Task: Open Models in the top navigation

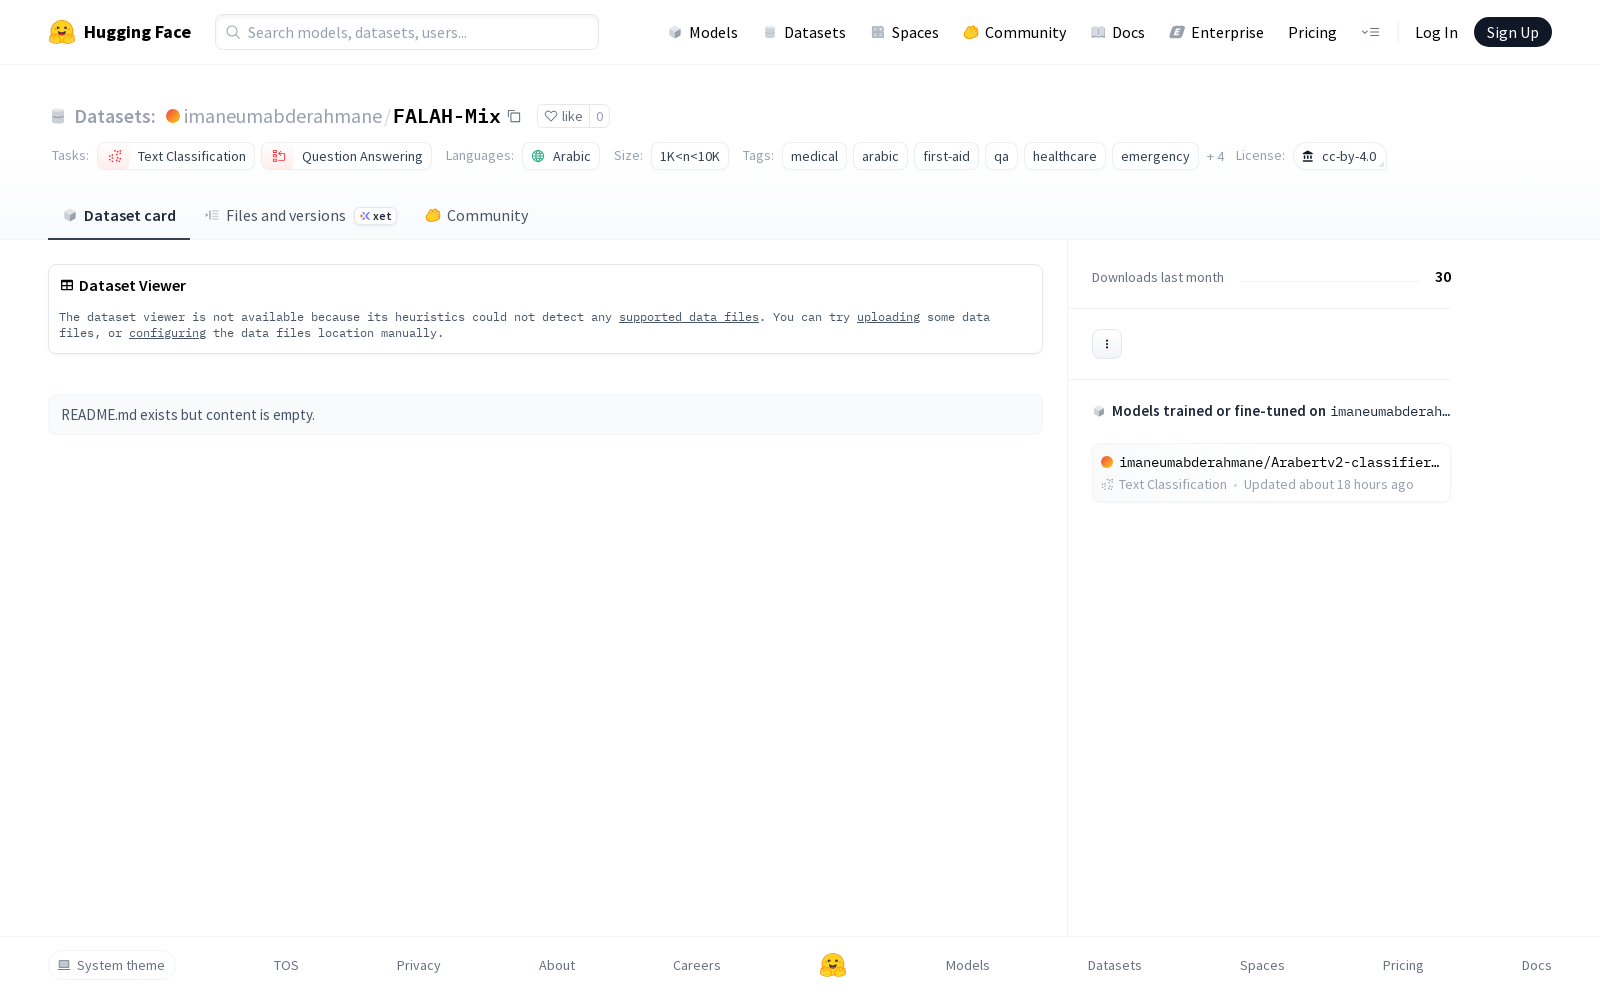Action: [703, 32]
